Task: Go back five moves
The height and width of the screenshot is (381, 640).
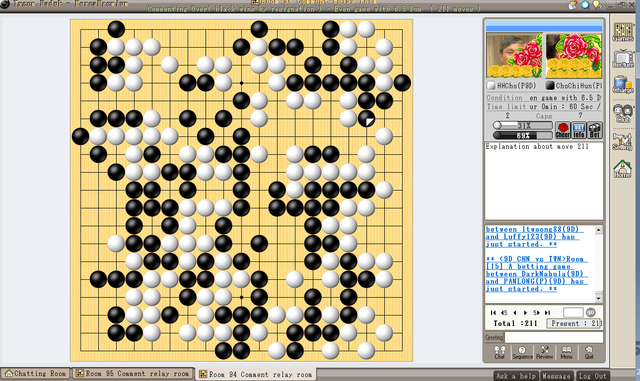Action: [504, 313]
